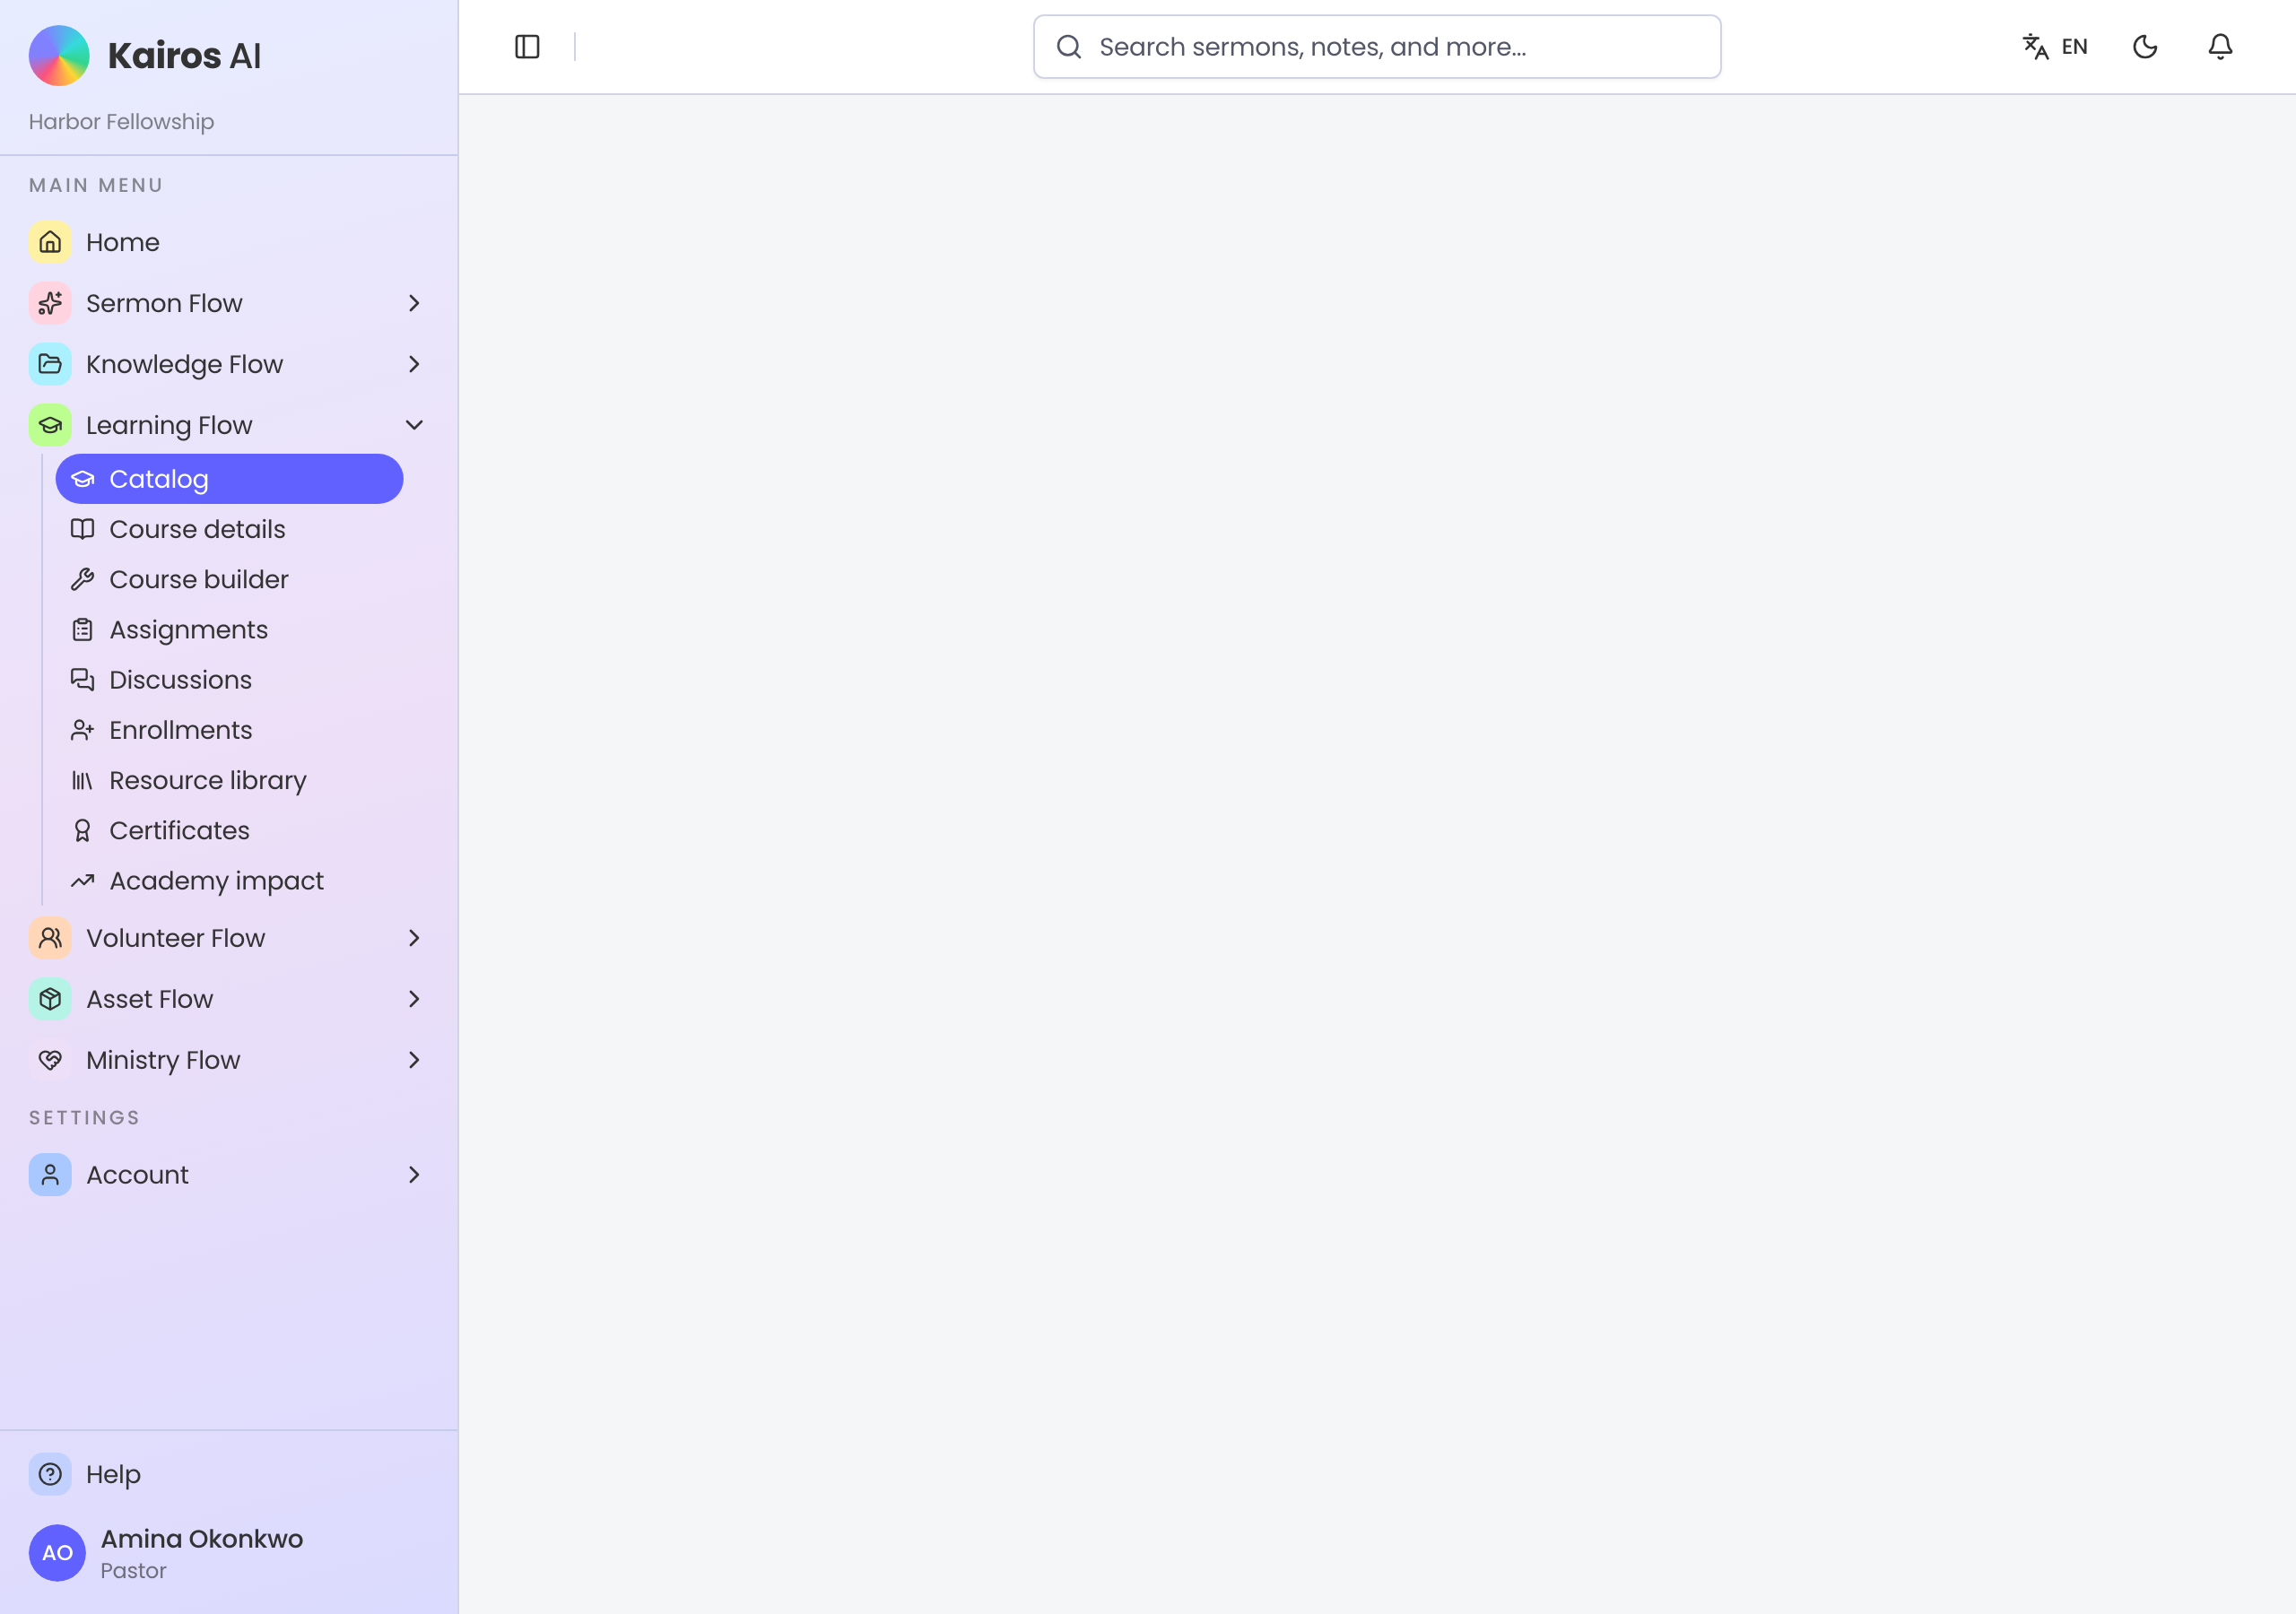Expand the Asset Flow chevron
Screen dimensions: 2296x1614
tap(414, 999)
